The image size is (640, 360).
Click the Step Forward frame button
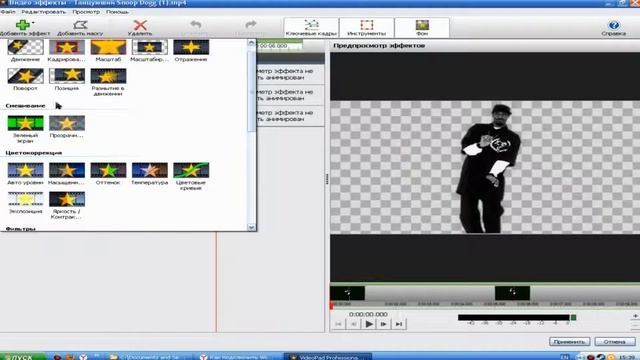[384, 324]
